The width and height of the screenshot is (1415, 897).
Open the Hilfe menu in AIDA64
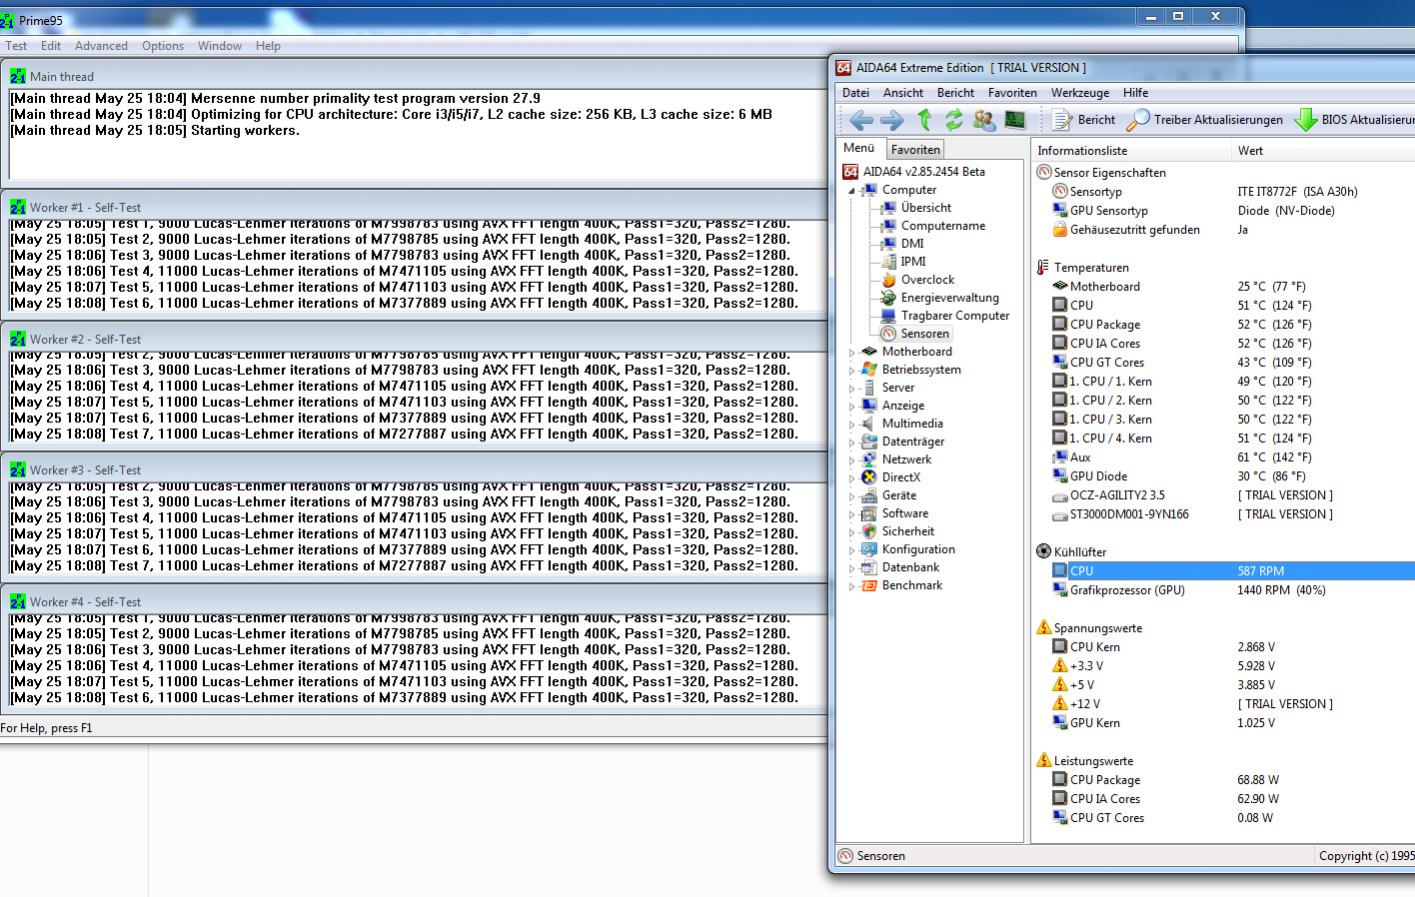[x=1135, y=93]
